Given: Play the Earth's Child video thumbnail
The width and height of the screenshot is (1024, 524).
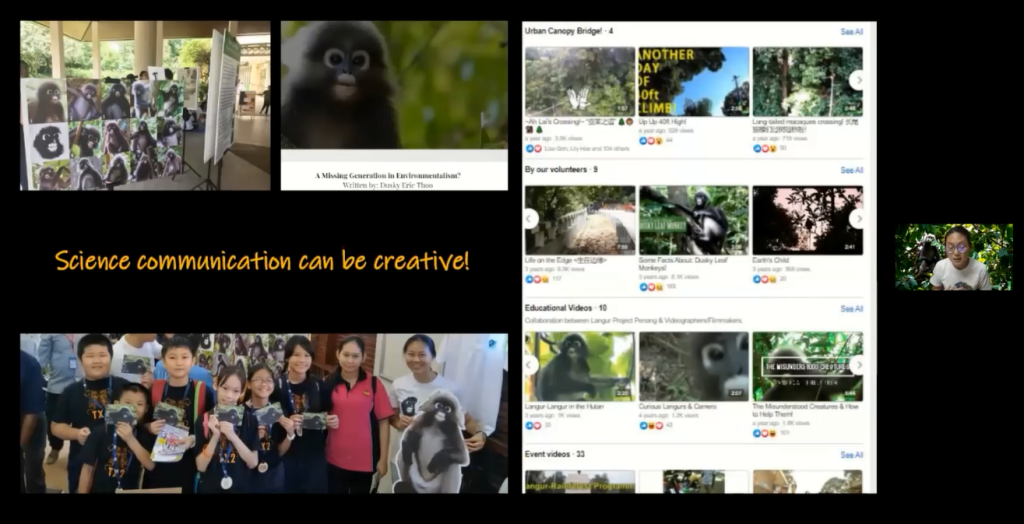Looking at the screenshot, I should click(807, 220).
